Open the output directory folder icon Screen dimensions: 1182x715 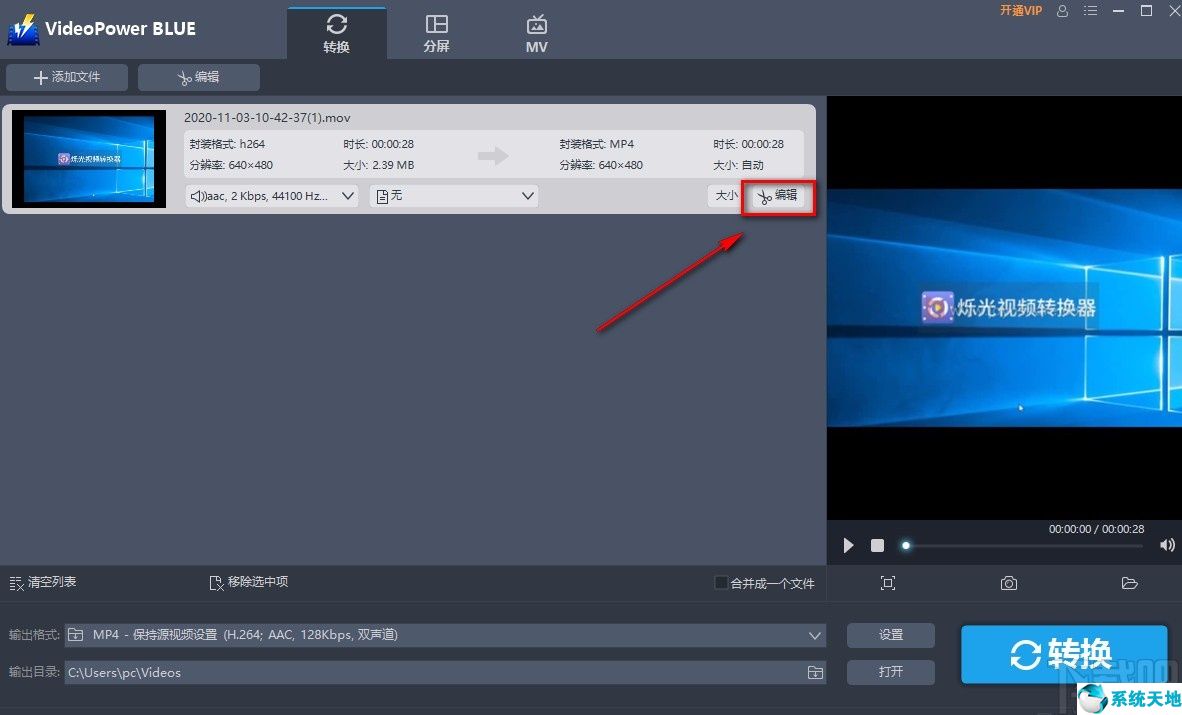(x=814, y=672)
